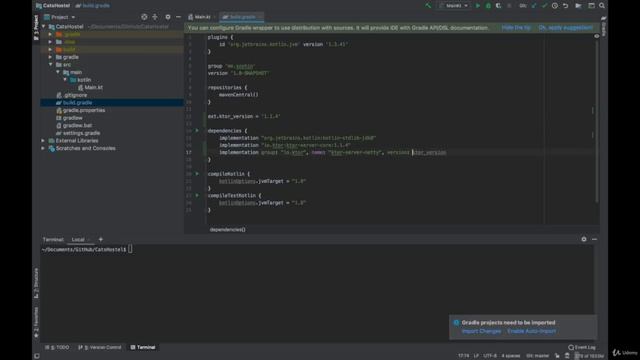Click the greyed-out Stop icon in toolbar
This screenshot has width=640, height=360.
click(x=509, y=6)
